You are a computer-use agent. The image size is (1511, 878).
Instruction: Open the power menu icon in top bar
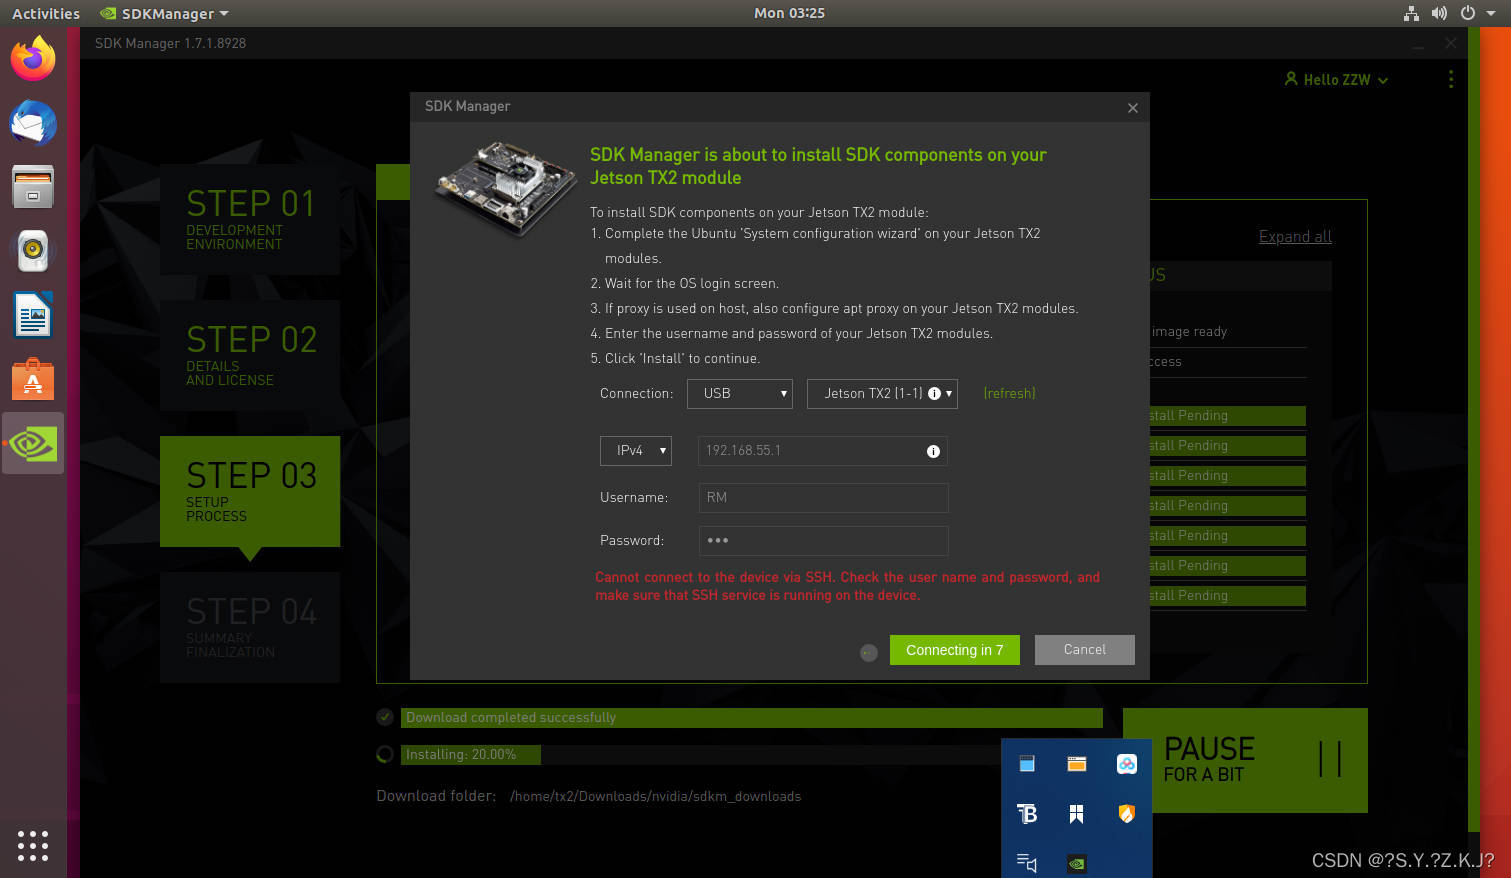click(1467, 13)
